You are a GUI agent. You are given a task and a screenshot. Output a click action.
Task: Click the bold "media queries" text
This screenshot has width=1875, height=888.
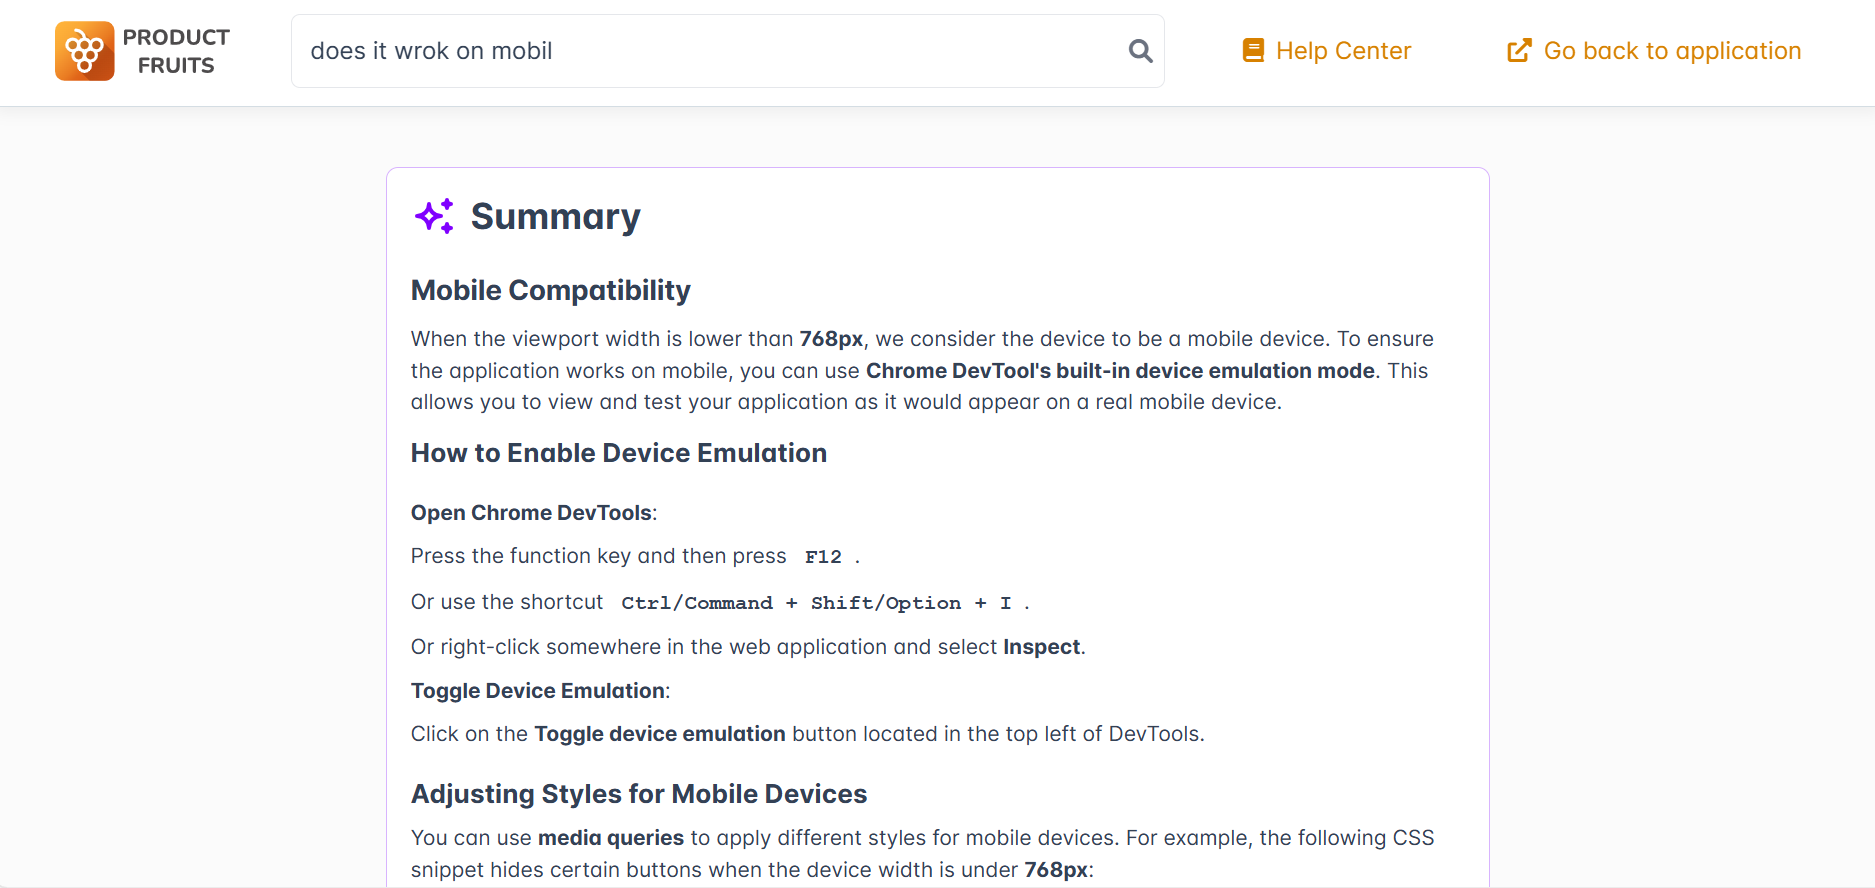[610, 838]
